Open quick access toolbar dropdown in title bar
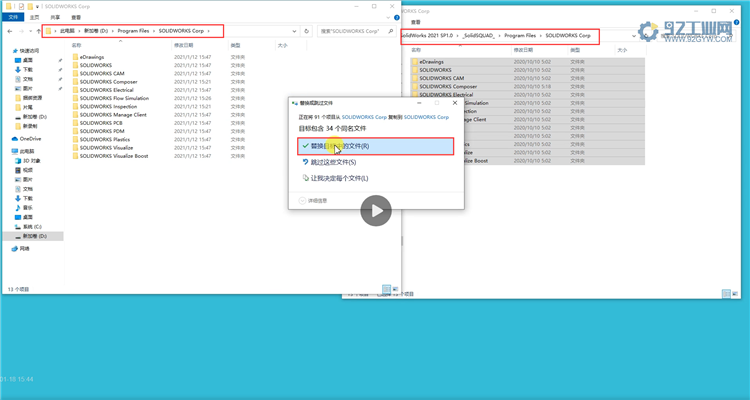The width and height of the screenshot is (750, 400). point(37,7)
